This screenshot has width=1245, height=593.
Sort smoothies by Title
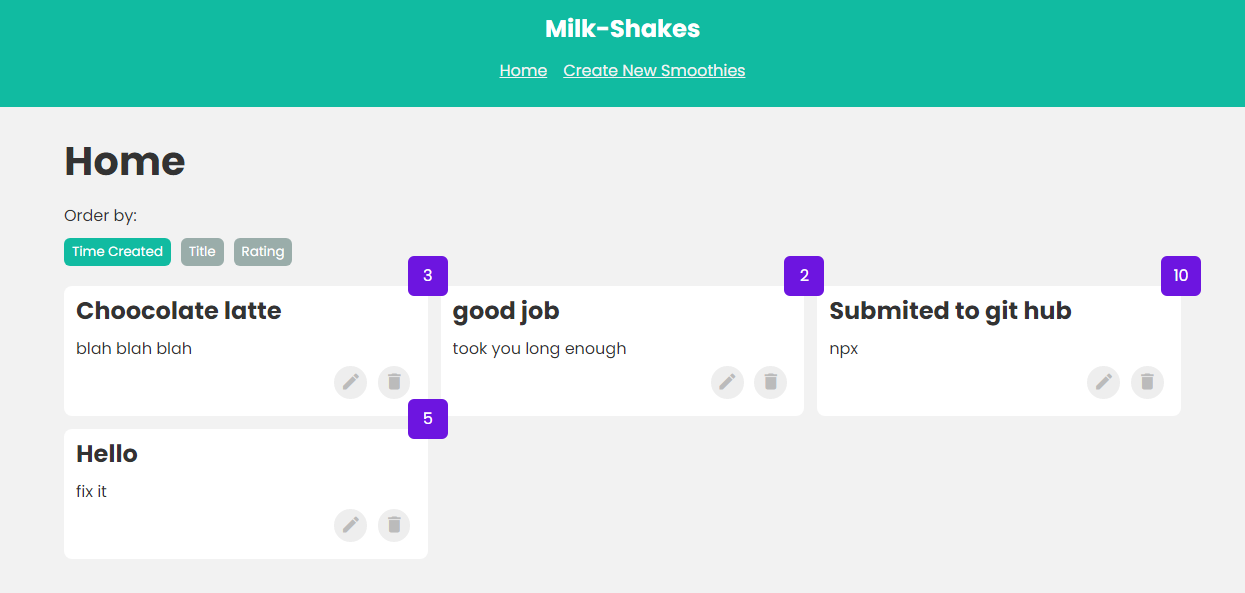pos(202,251)
